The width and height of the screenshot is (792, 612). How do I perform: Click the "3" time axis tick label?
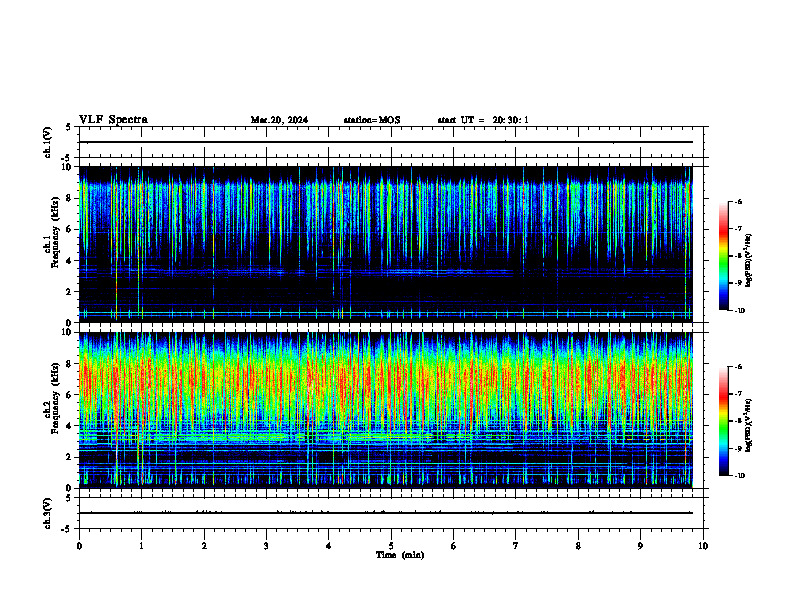(x=266, y=546)
